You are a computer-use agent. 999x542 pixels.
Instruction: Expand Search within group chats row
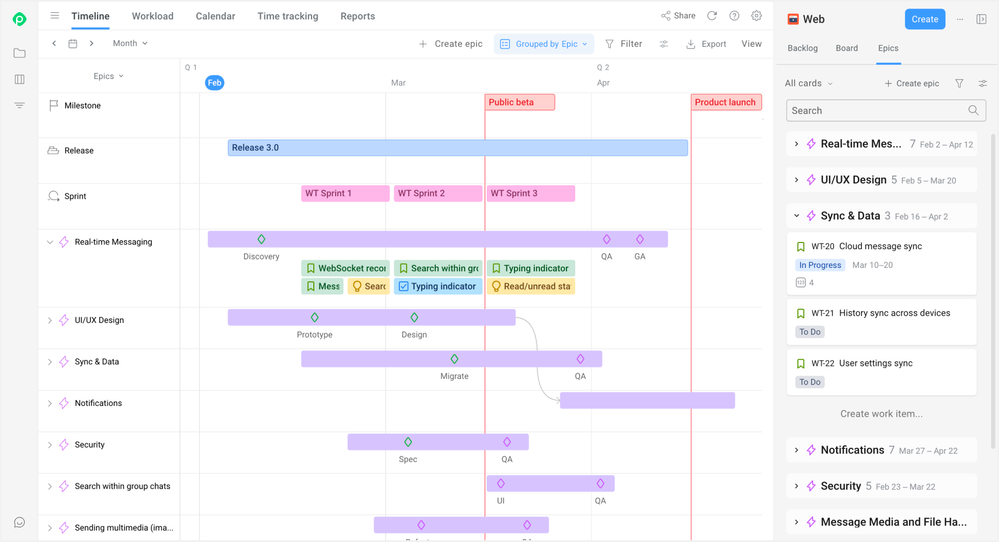[50, 486]
